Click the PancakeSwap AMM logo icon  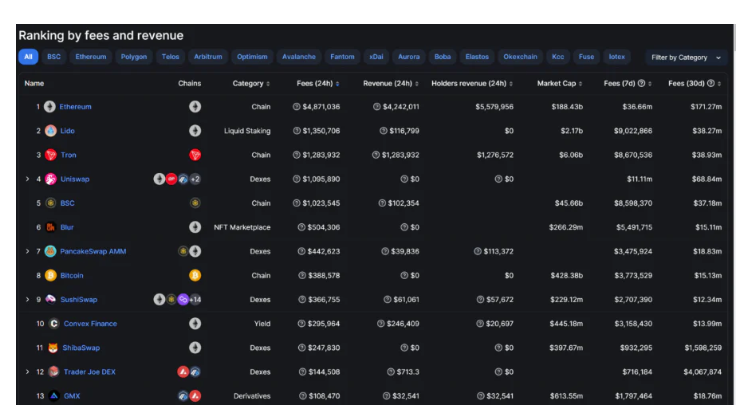pos(50,251)
